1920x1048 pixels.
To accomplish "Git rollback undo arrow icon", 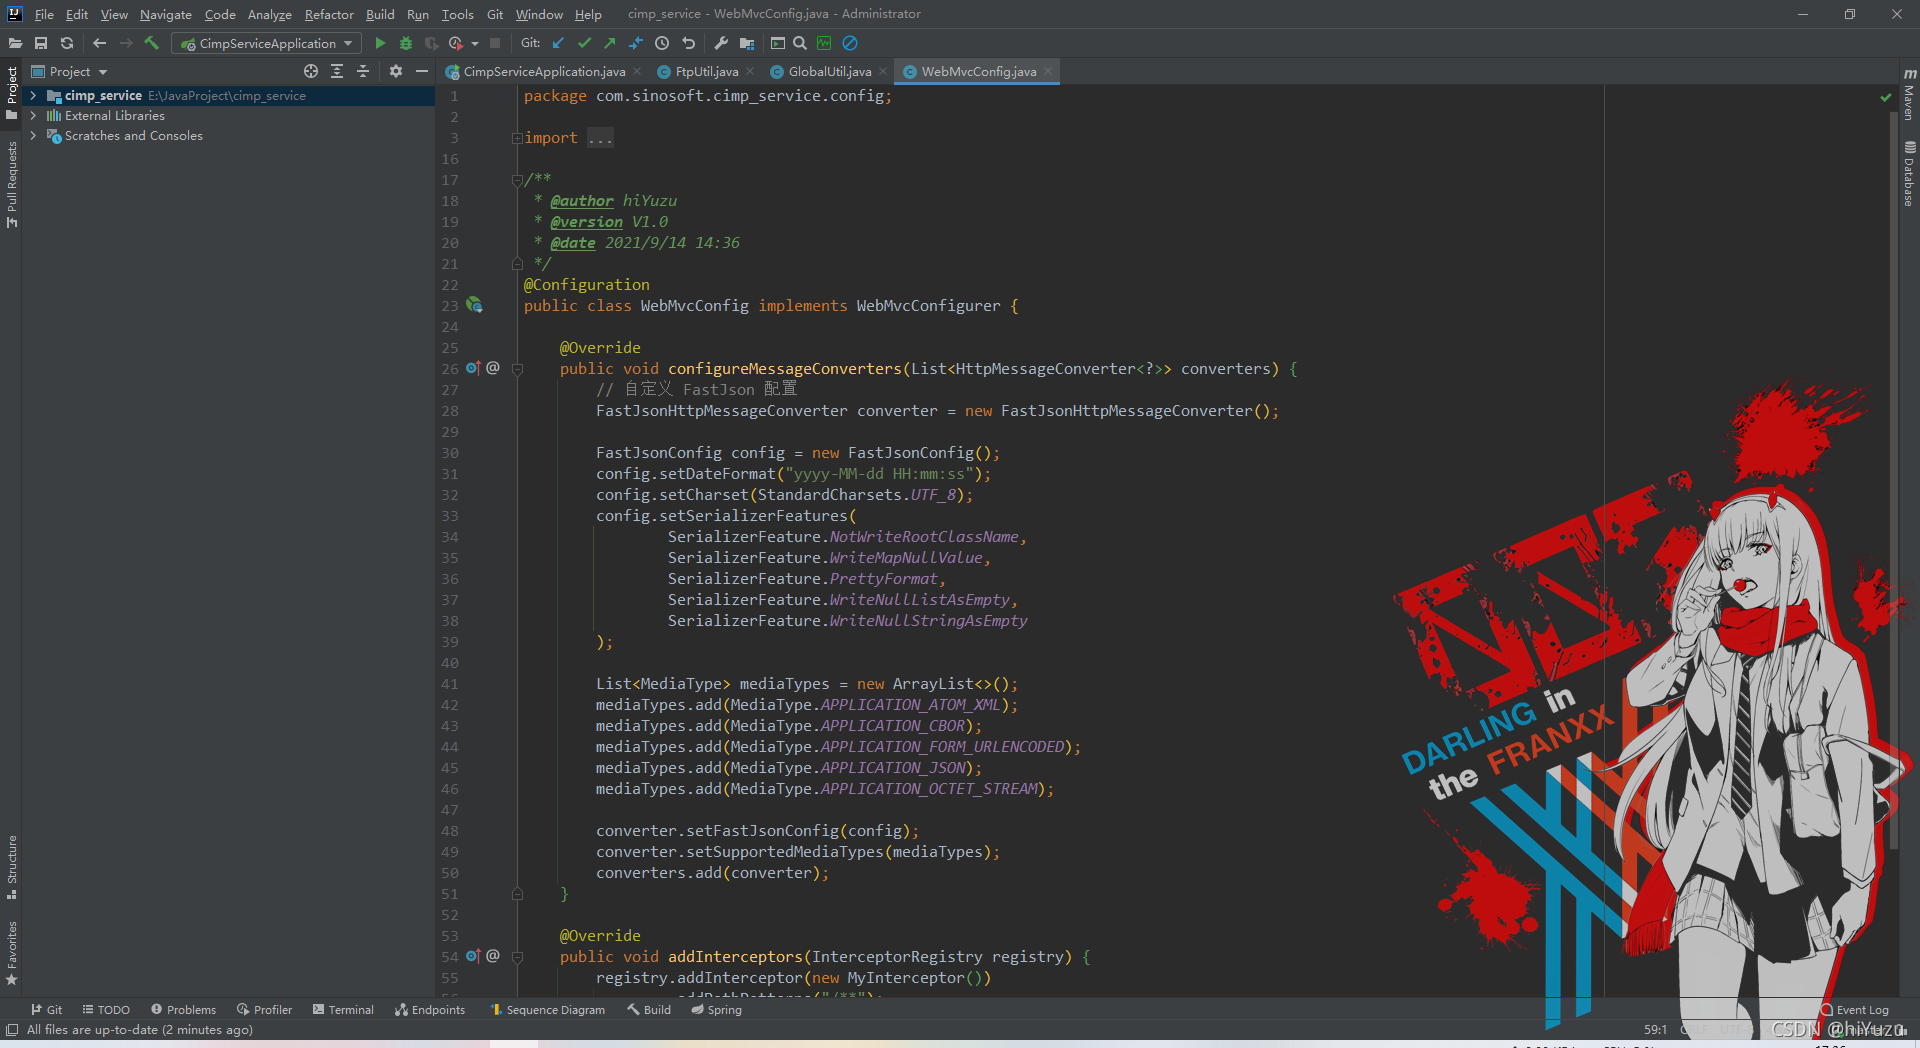I will click(688, 43).
